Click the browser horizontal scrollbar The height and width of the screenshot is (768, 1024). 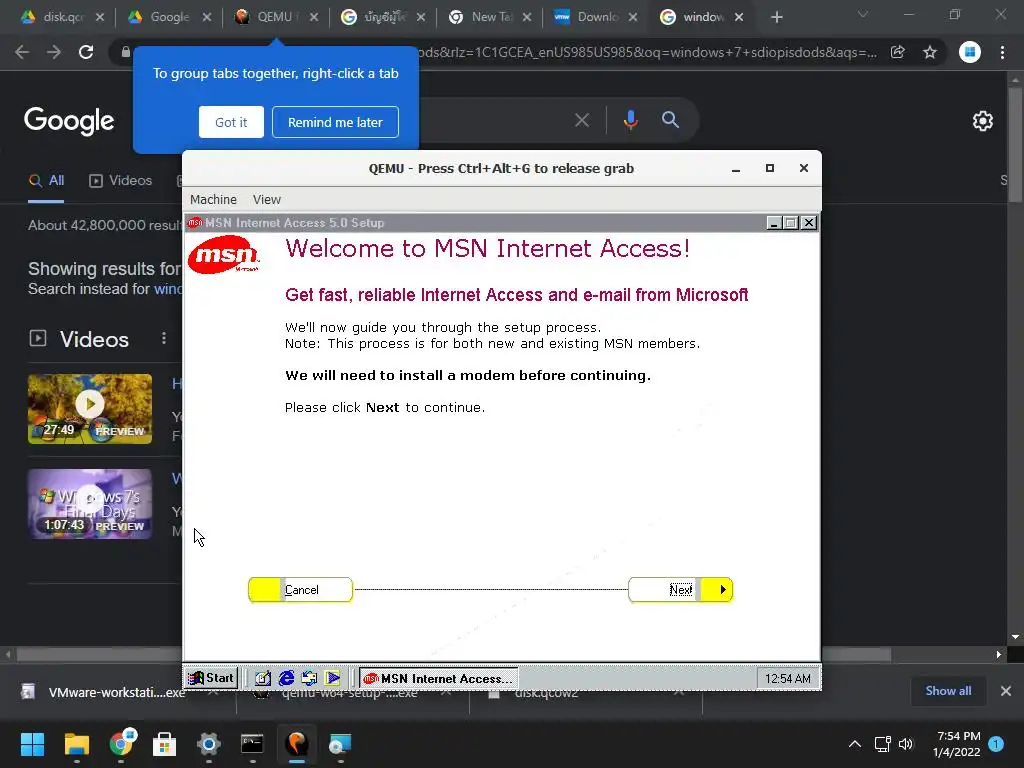(x=453, y=654)
